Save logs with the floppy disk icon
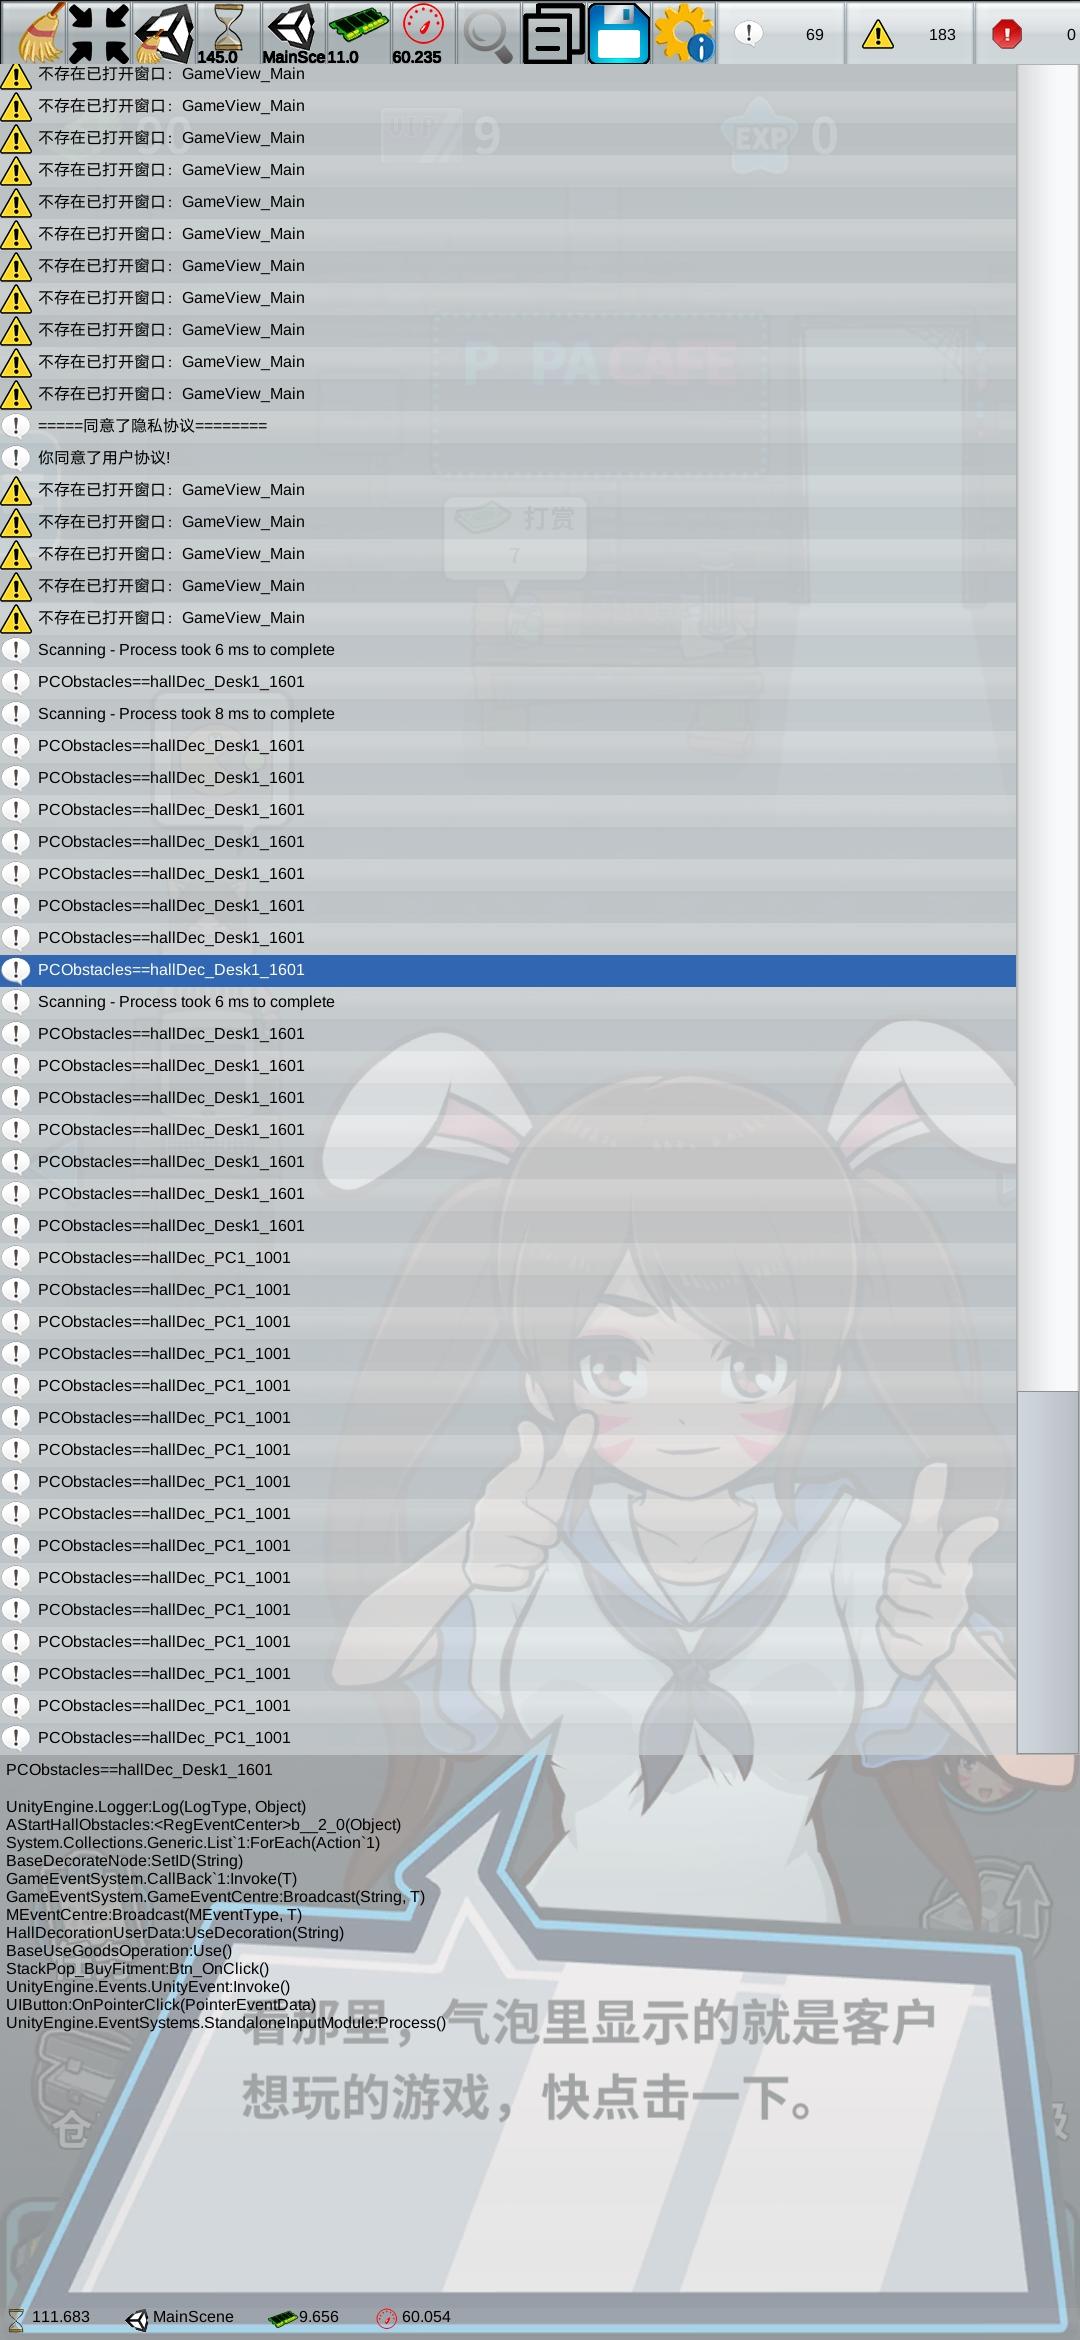1080x2340 pixels. (x=618, y=32)
